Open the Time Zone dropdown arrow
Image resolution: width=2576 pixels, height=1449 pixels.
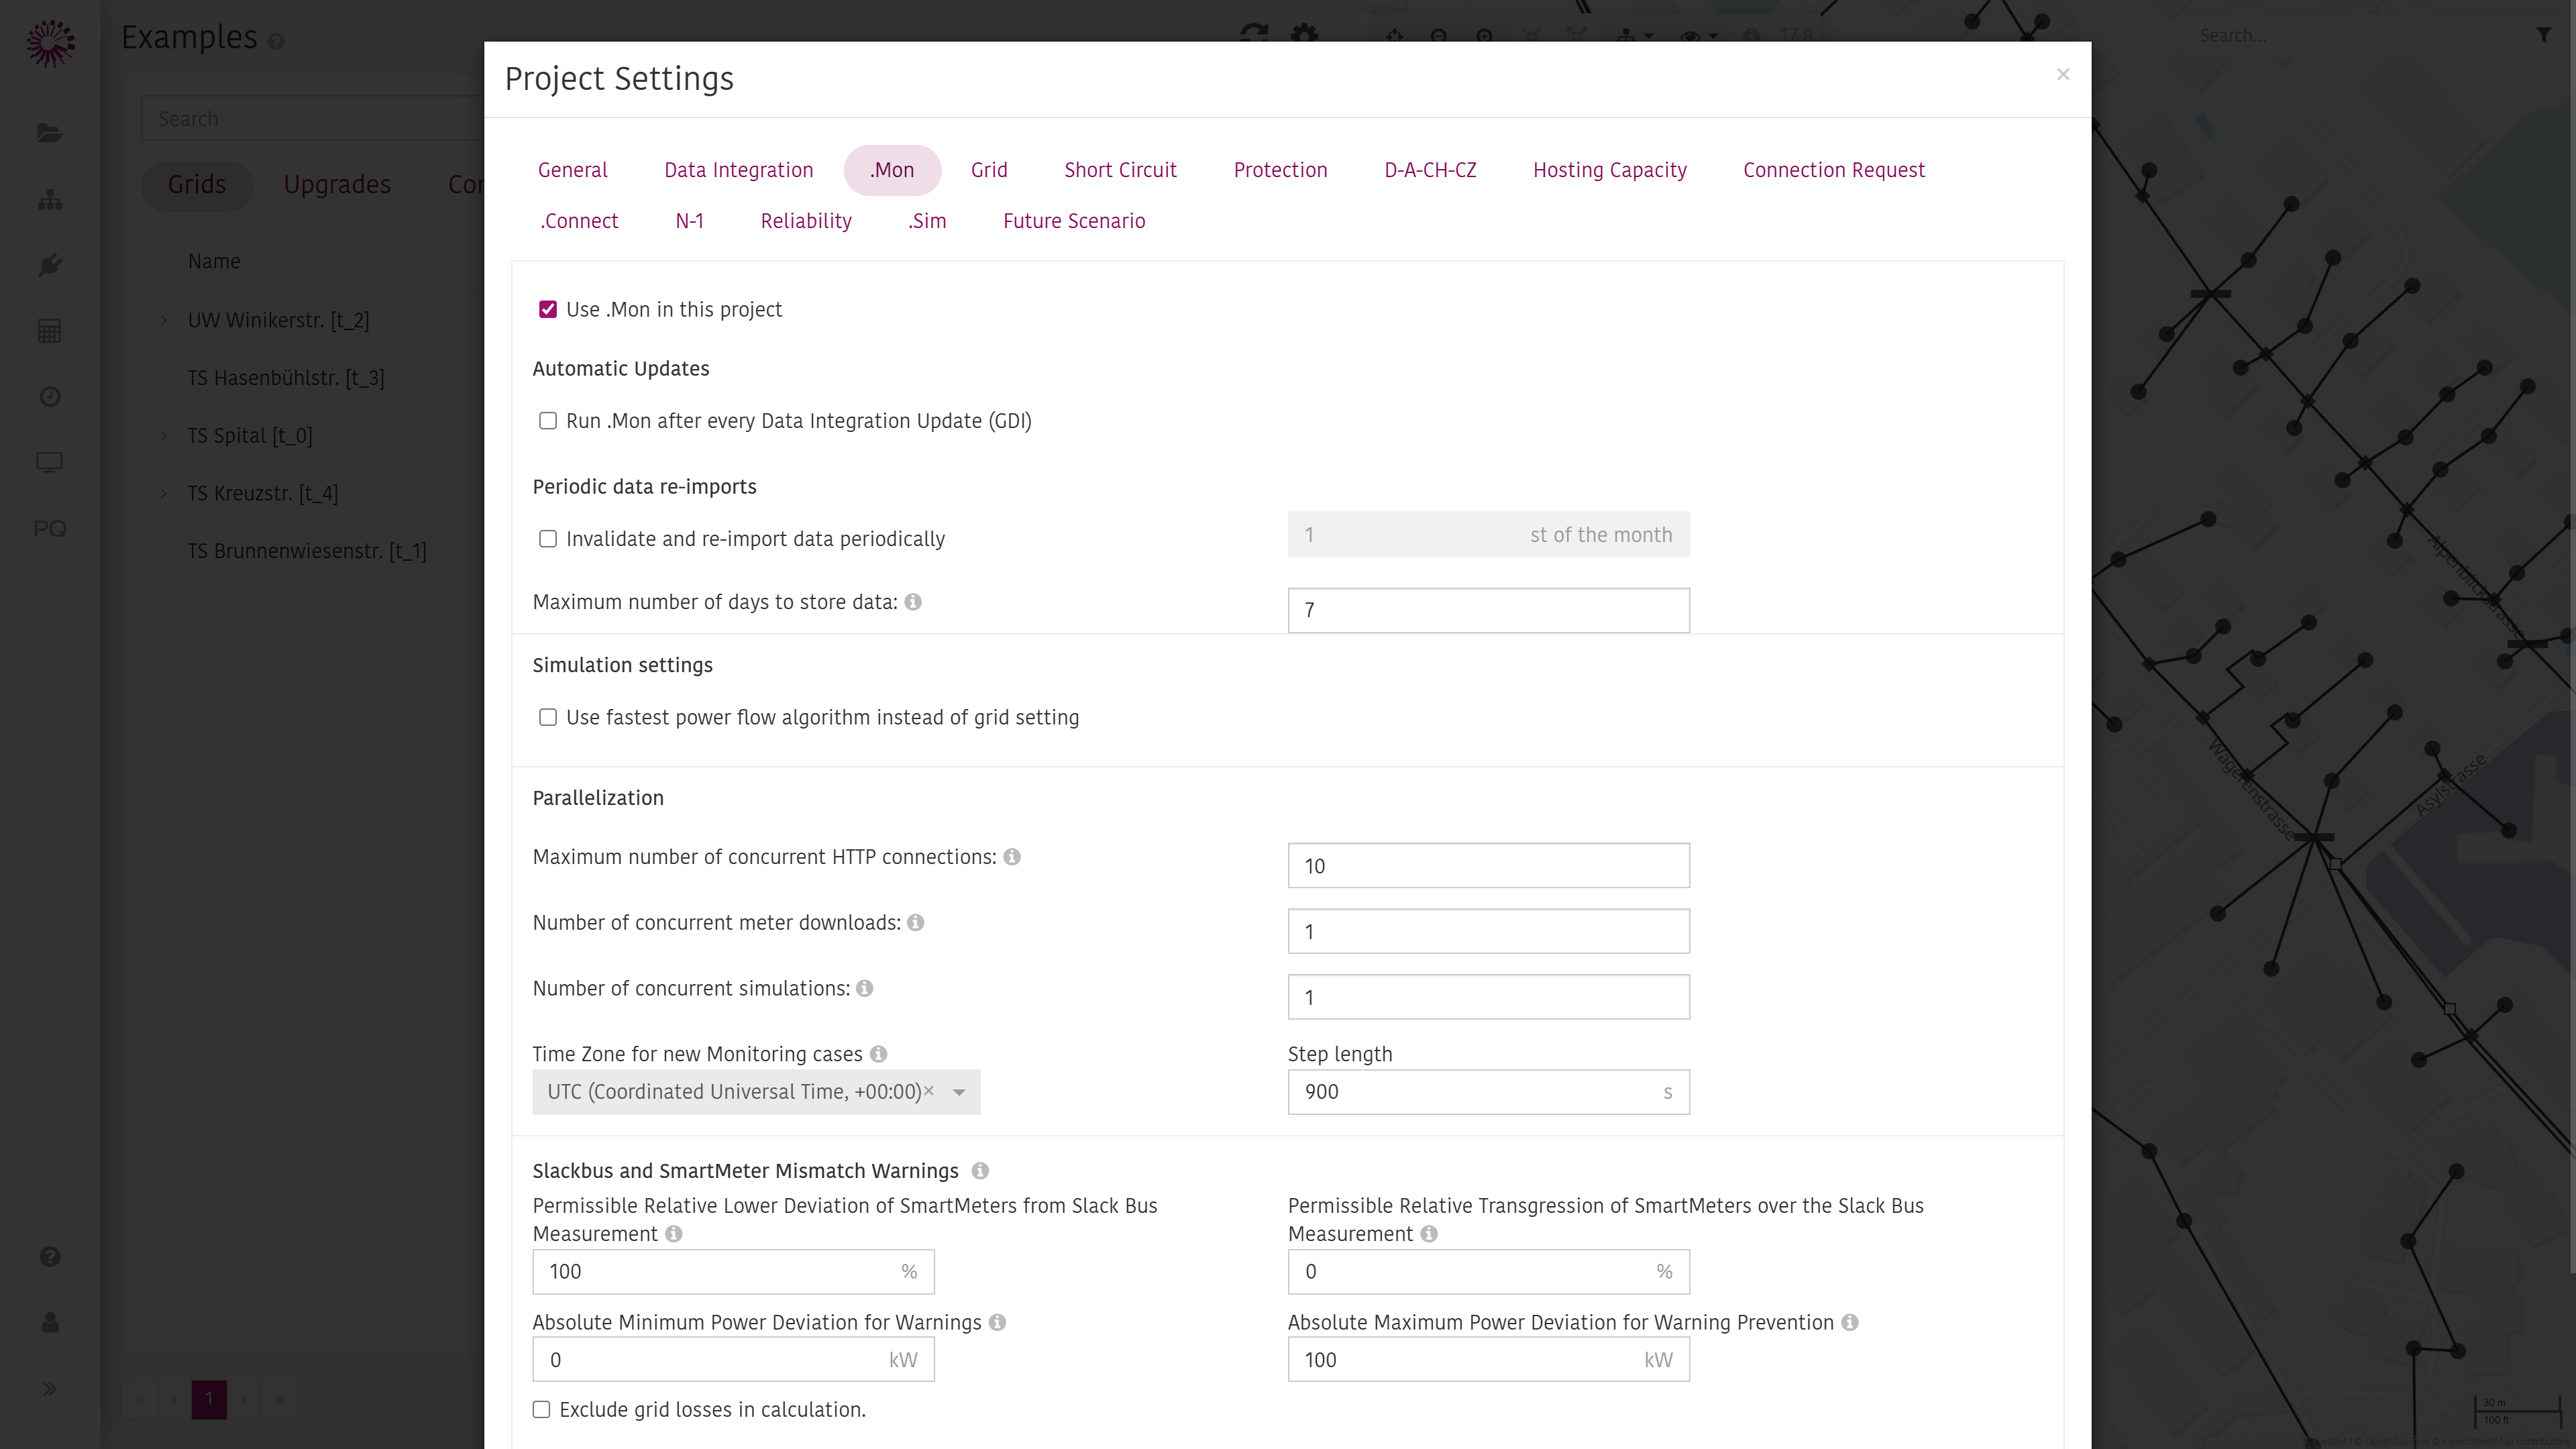pos(959,1092)
